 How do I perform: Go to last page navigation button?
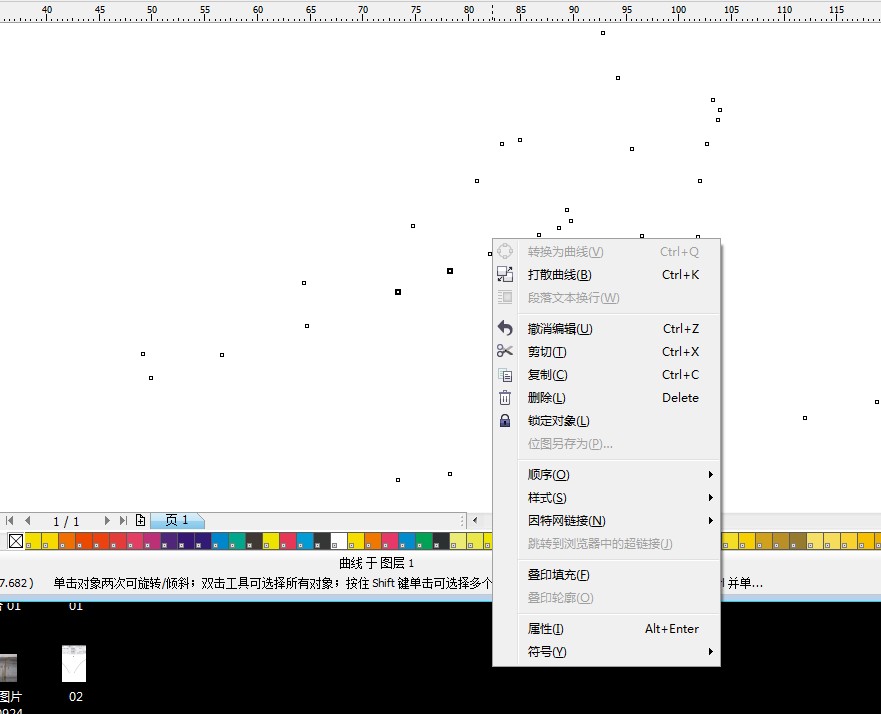pyautogui.click(x=124, y=521)
